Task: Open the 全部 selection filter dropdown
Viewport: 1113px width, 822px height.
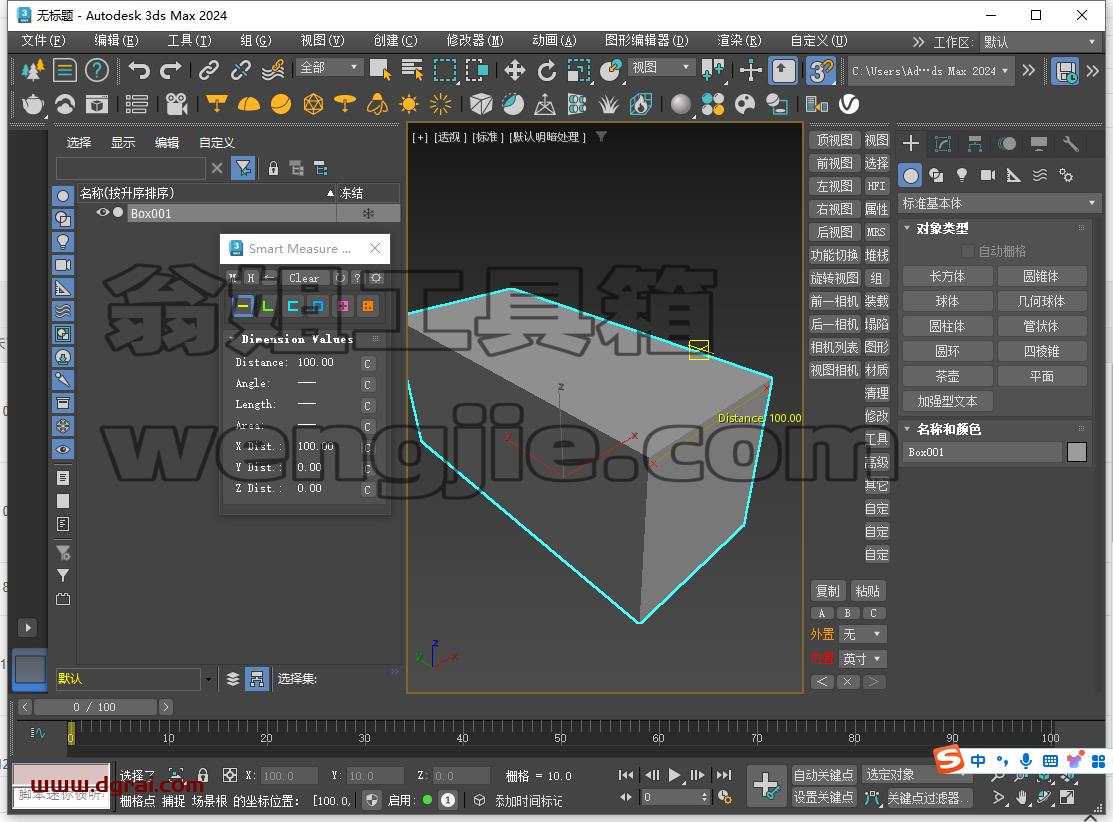Action: pos(329,67)
